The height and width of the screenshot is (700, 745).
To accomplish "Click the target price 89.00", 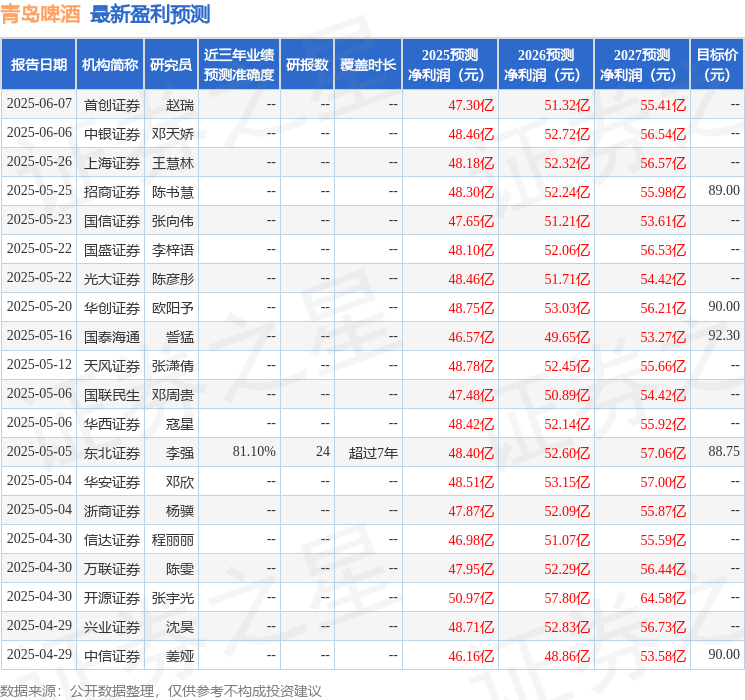I will click(724, 190).
